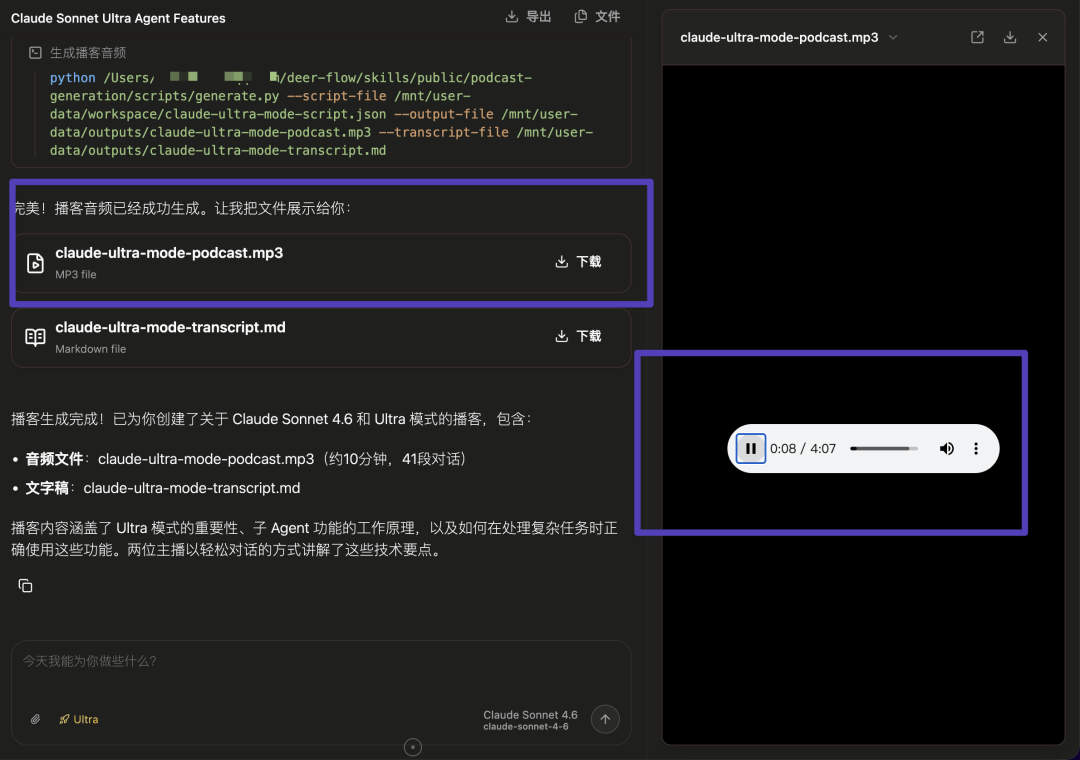The width and height of the screenshot is (1080, 760).
Task: Click the MP3 file audio icon
Action: click(x=35, y=263)
